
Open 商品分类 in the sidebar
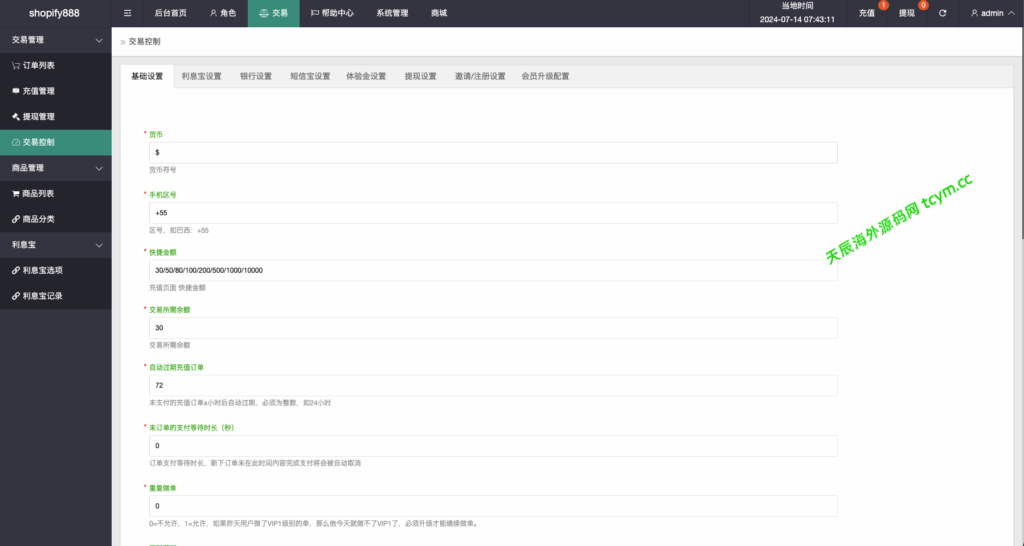click(56, 219)
